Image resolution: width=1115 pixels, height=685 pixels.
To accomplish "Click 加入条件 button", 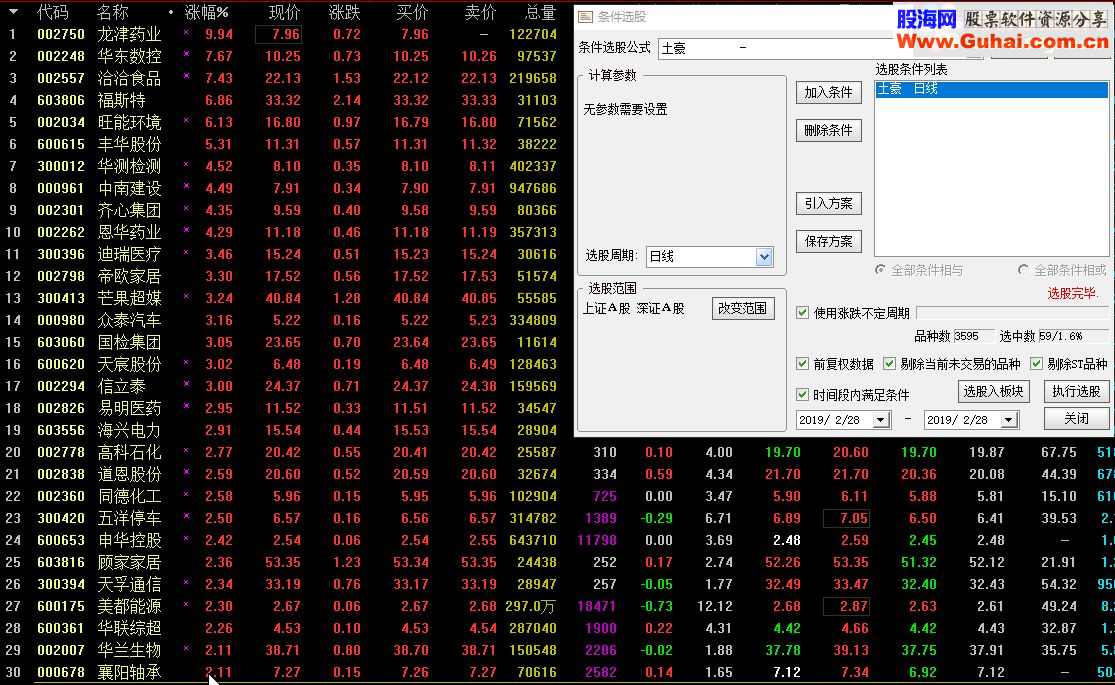I will point(828,92).
